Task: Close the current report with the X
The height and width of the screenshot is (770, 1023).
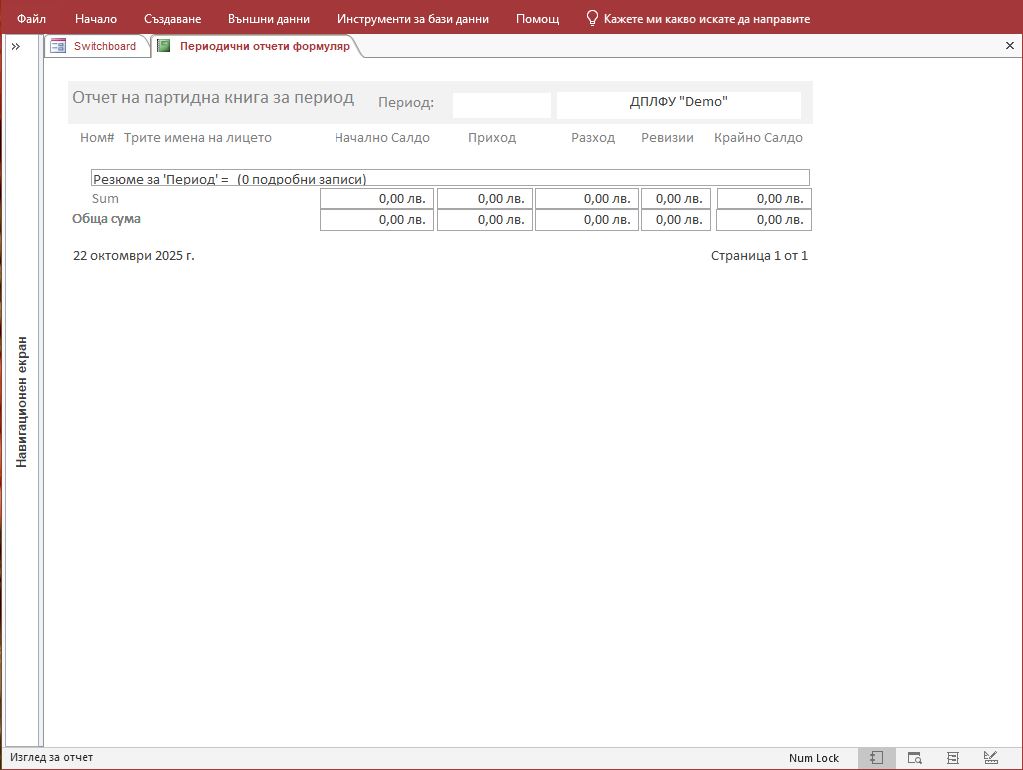Action: click(1009, 46)
